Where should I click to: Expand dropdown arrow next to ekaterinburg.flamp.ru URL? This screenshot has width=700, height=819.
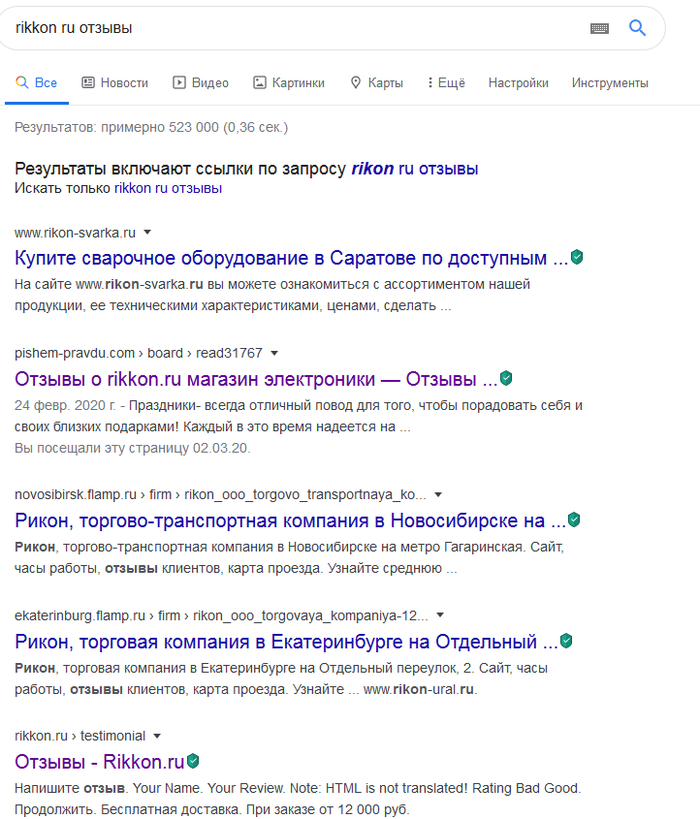440,615
